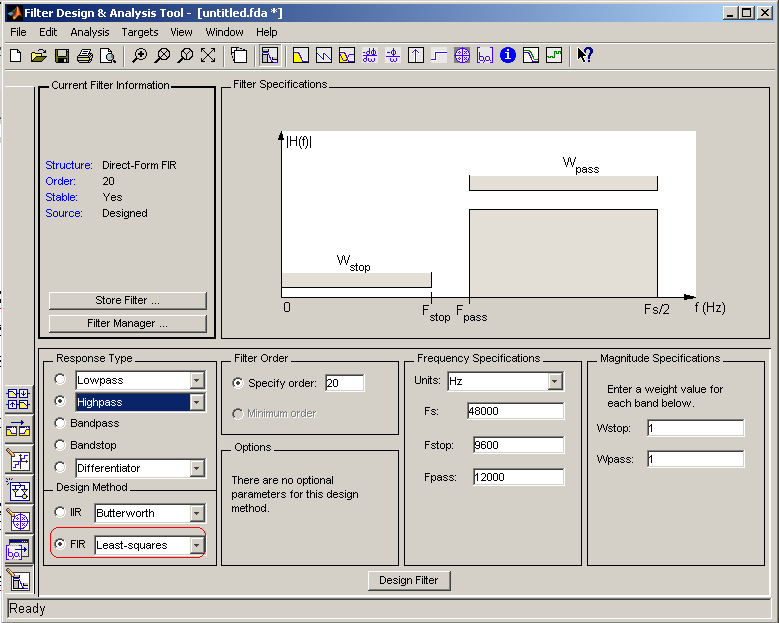The width and height of the screenshot is (779, 623).
Task: Open the Edit menu
Action: (48, 32)
